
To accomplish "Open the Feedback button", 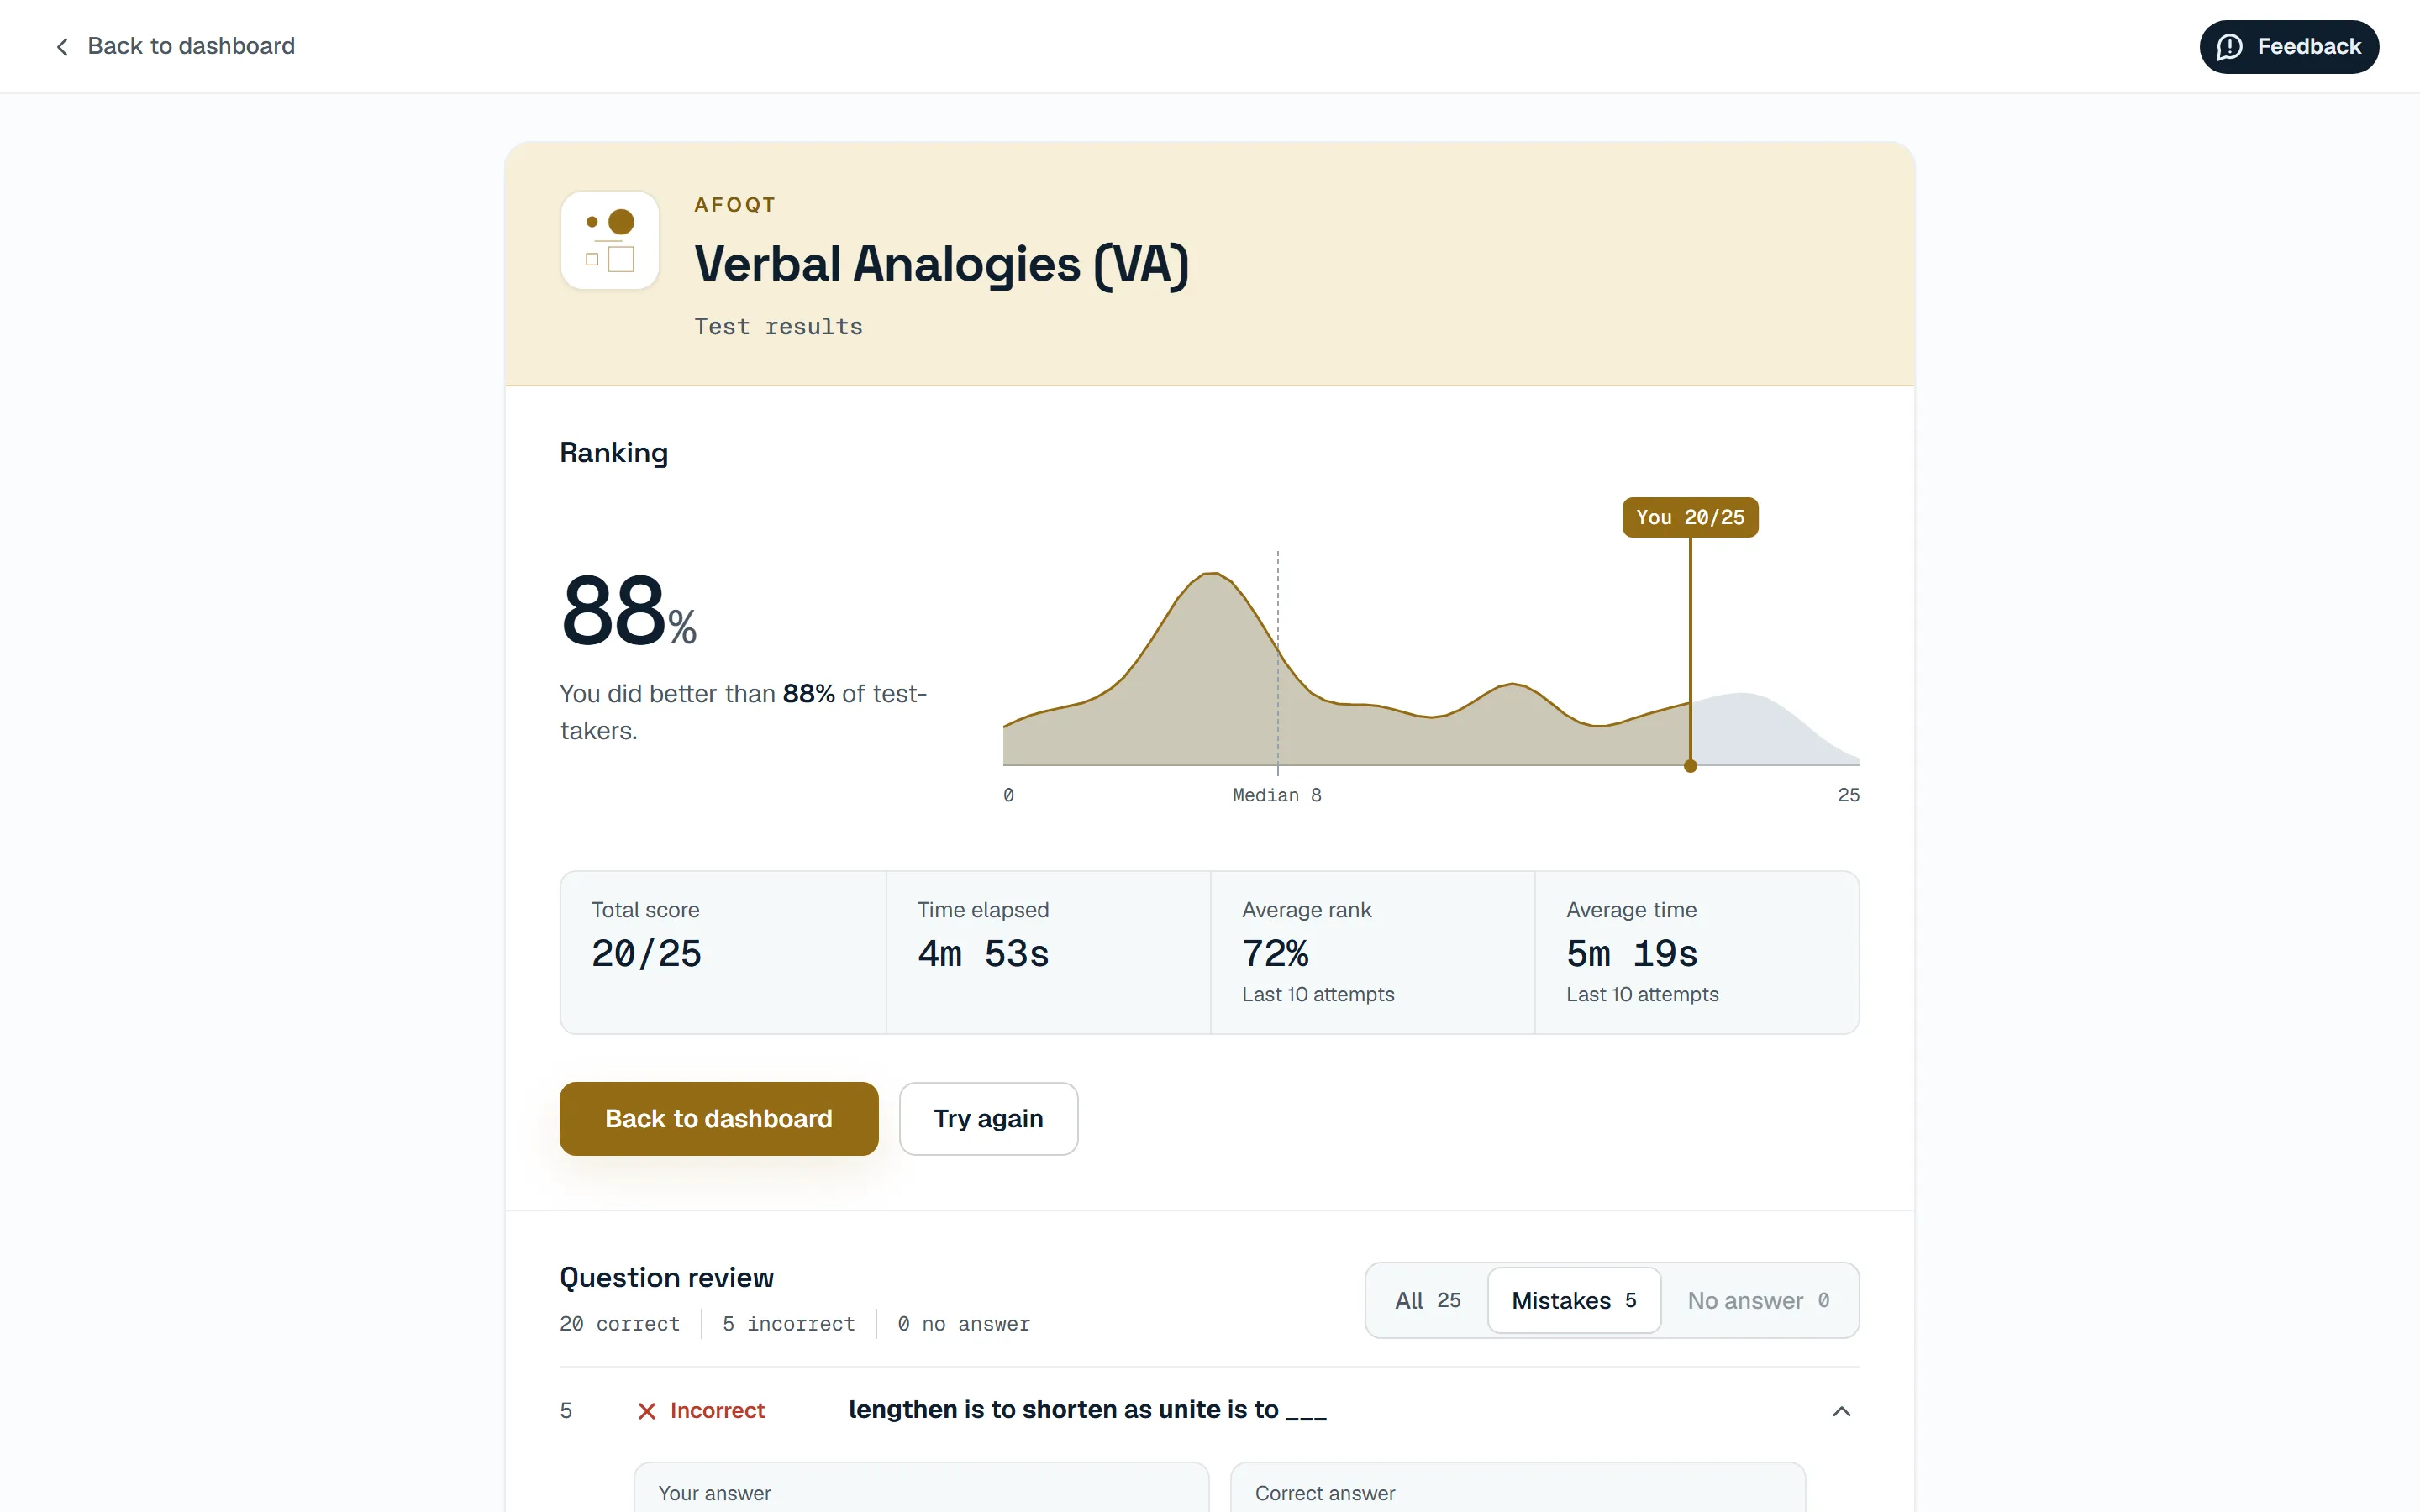I will point(2288,47).
